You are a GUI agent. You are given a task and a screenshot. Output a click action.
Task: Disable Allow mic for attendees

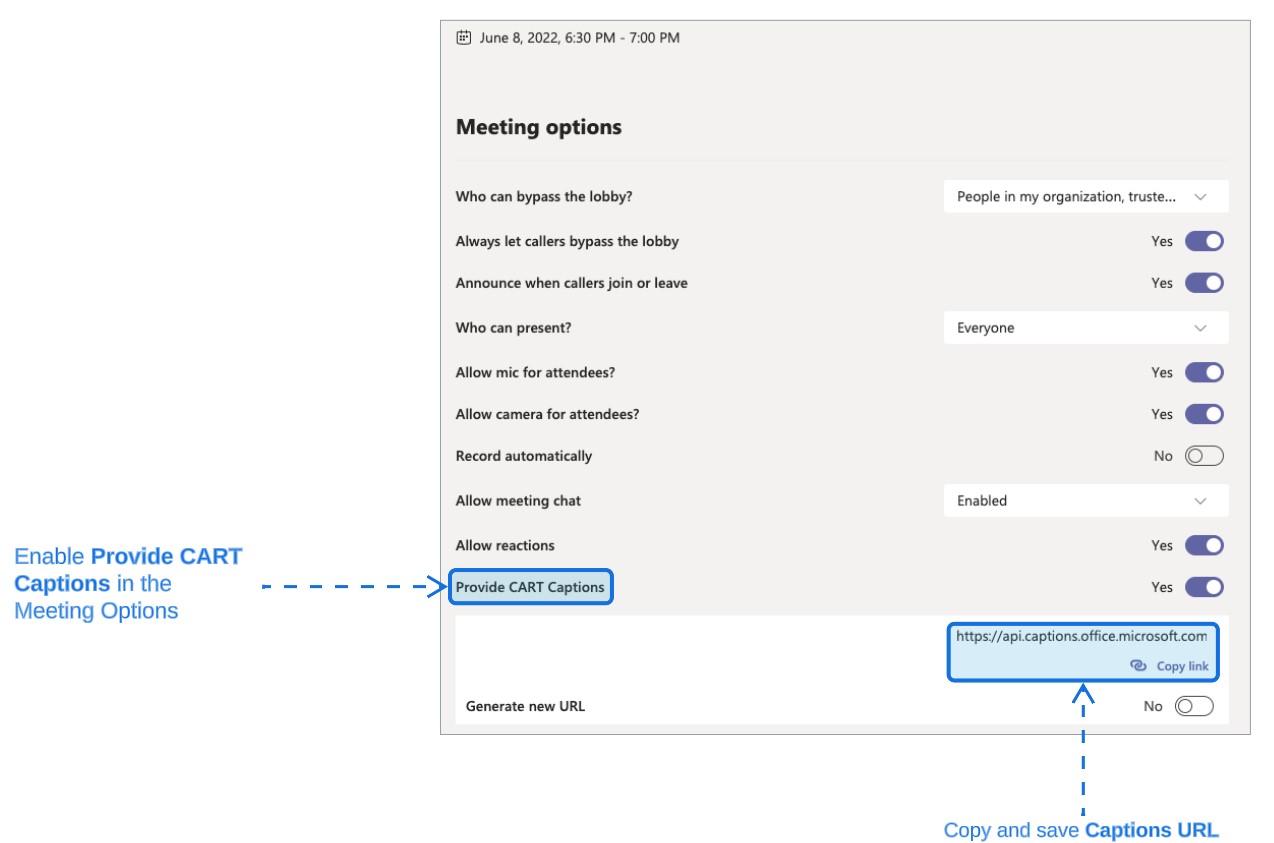point(1203,372)
